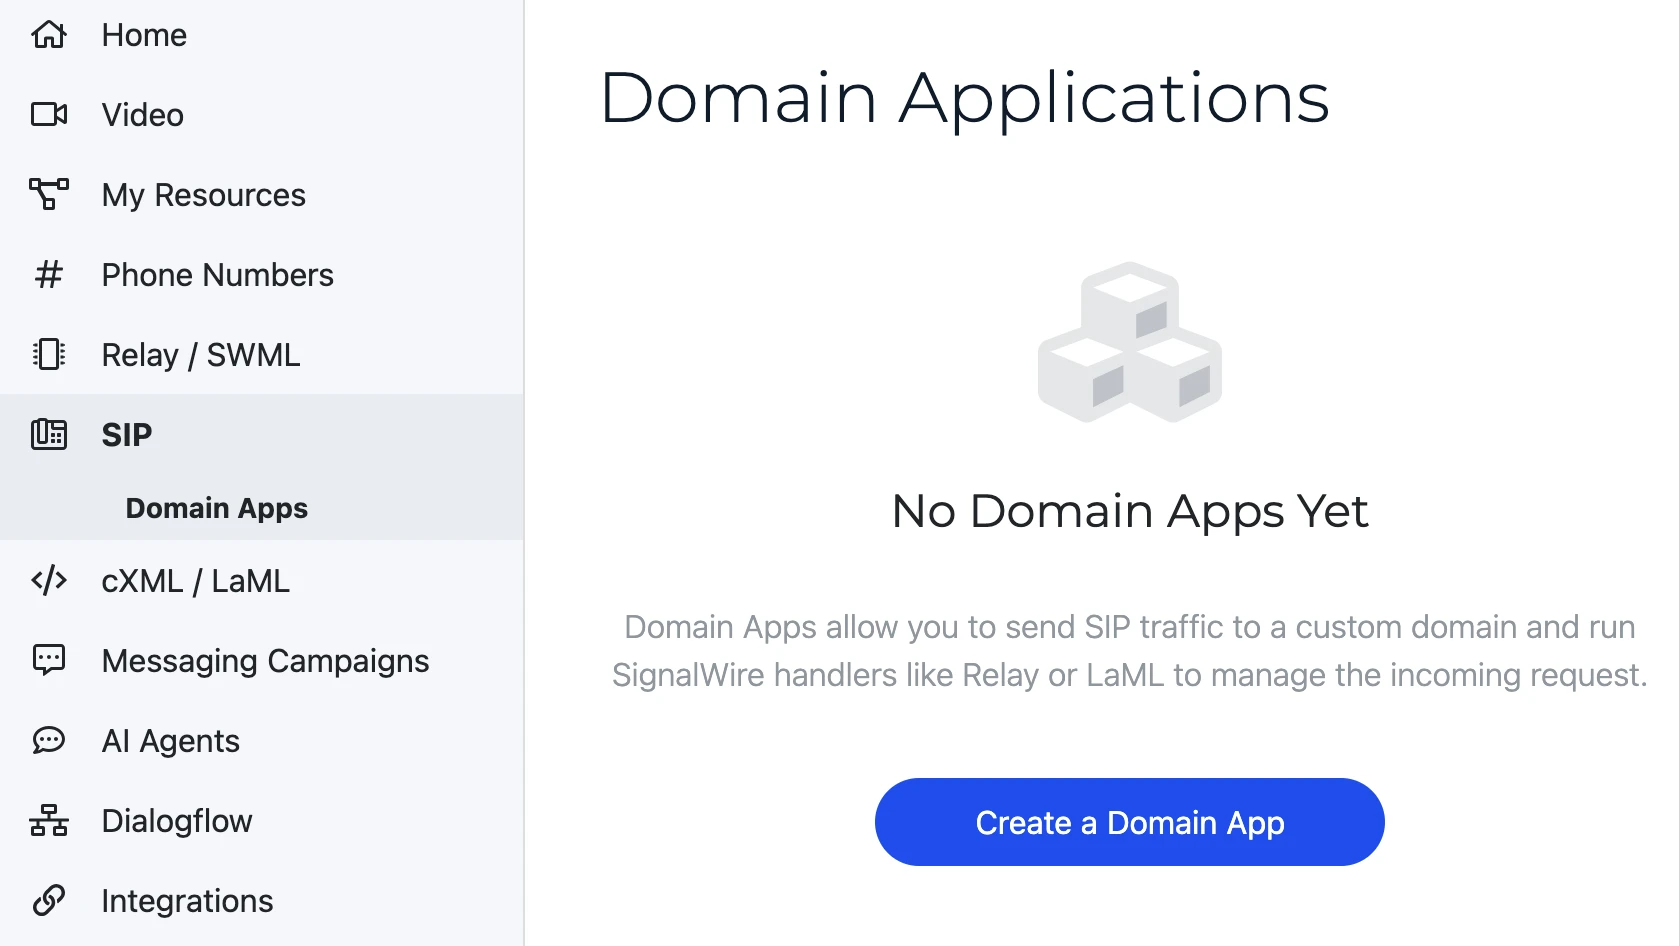This screenshot has width=1679, height=946.
Task: Select the Domain Applications page heading
Action: 965,97
